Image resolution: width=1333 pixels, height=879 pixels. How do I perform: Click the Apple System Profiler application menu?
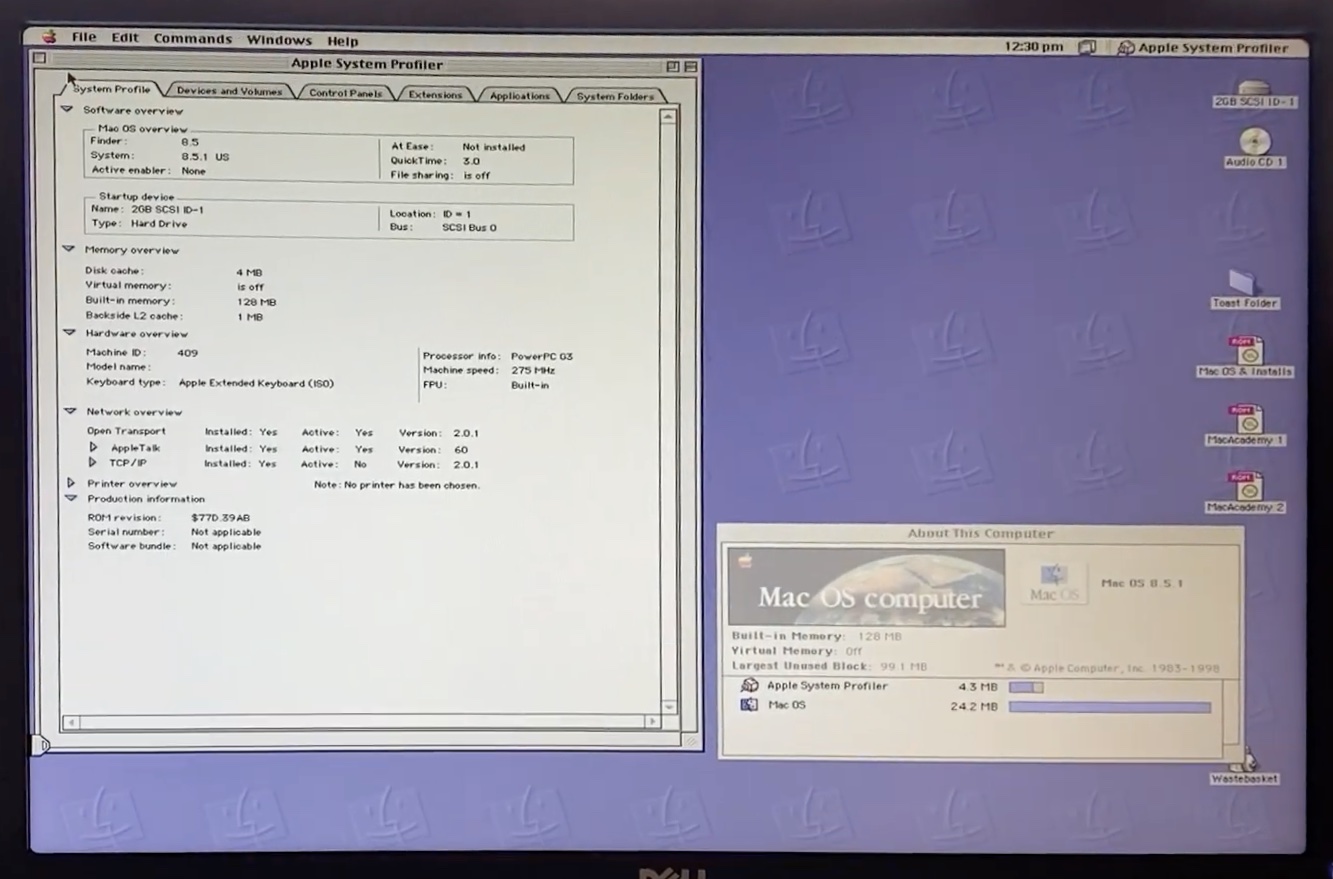[1202, 48]
